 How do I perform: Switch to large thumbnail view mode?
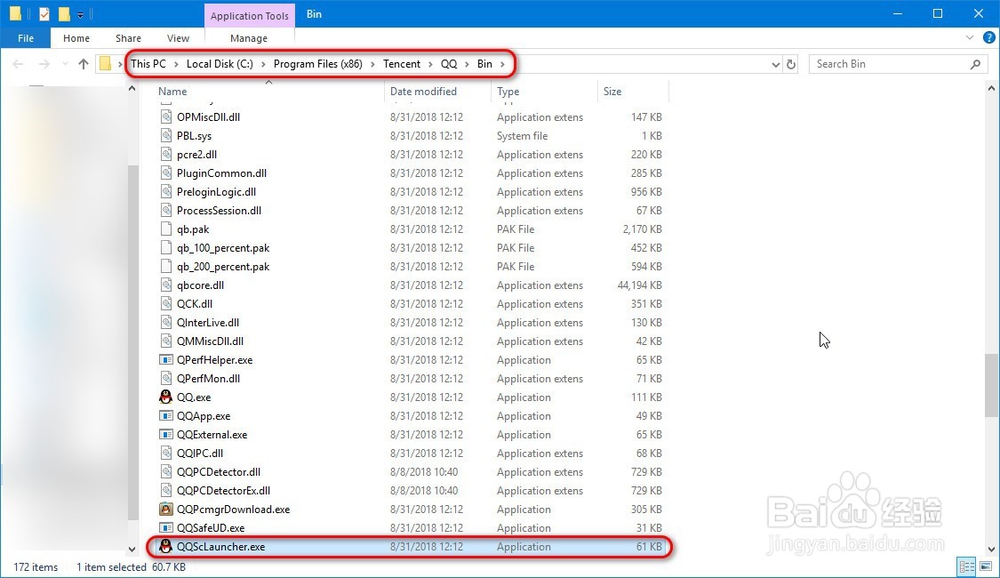[x=984, y=566]
